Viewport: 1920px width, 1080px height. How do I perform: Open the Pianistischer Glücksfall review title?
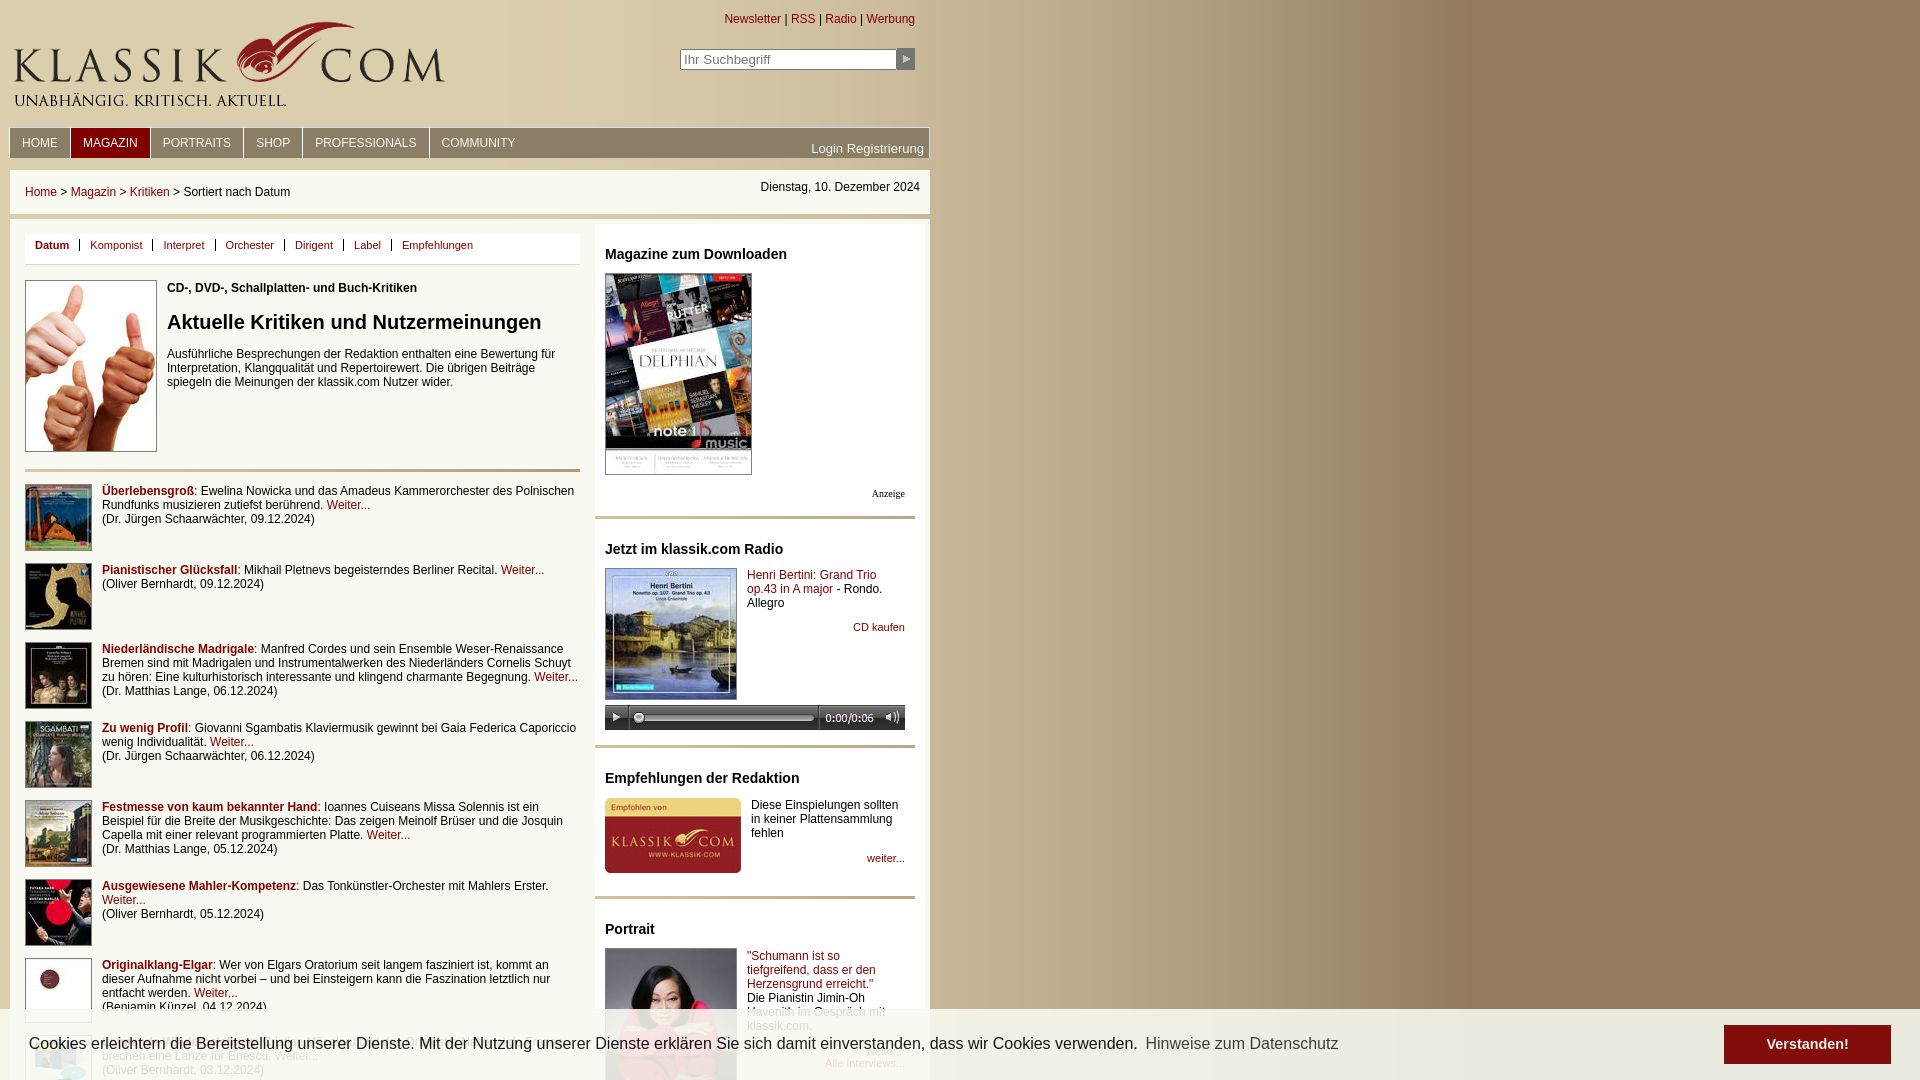170,570
